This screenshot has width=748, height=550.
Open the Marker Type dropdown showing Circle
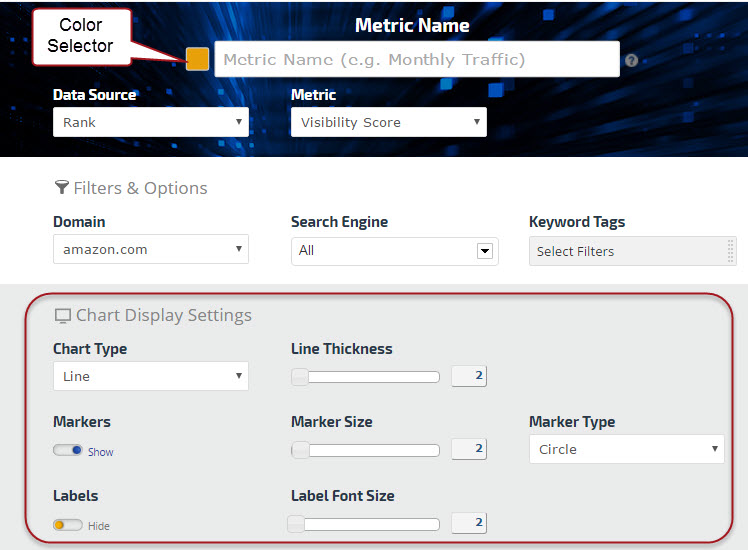point(626,449)
